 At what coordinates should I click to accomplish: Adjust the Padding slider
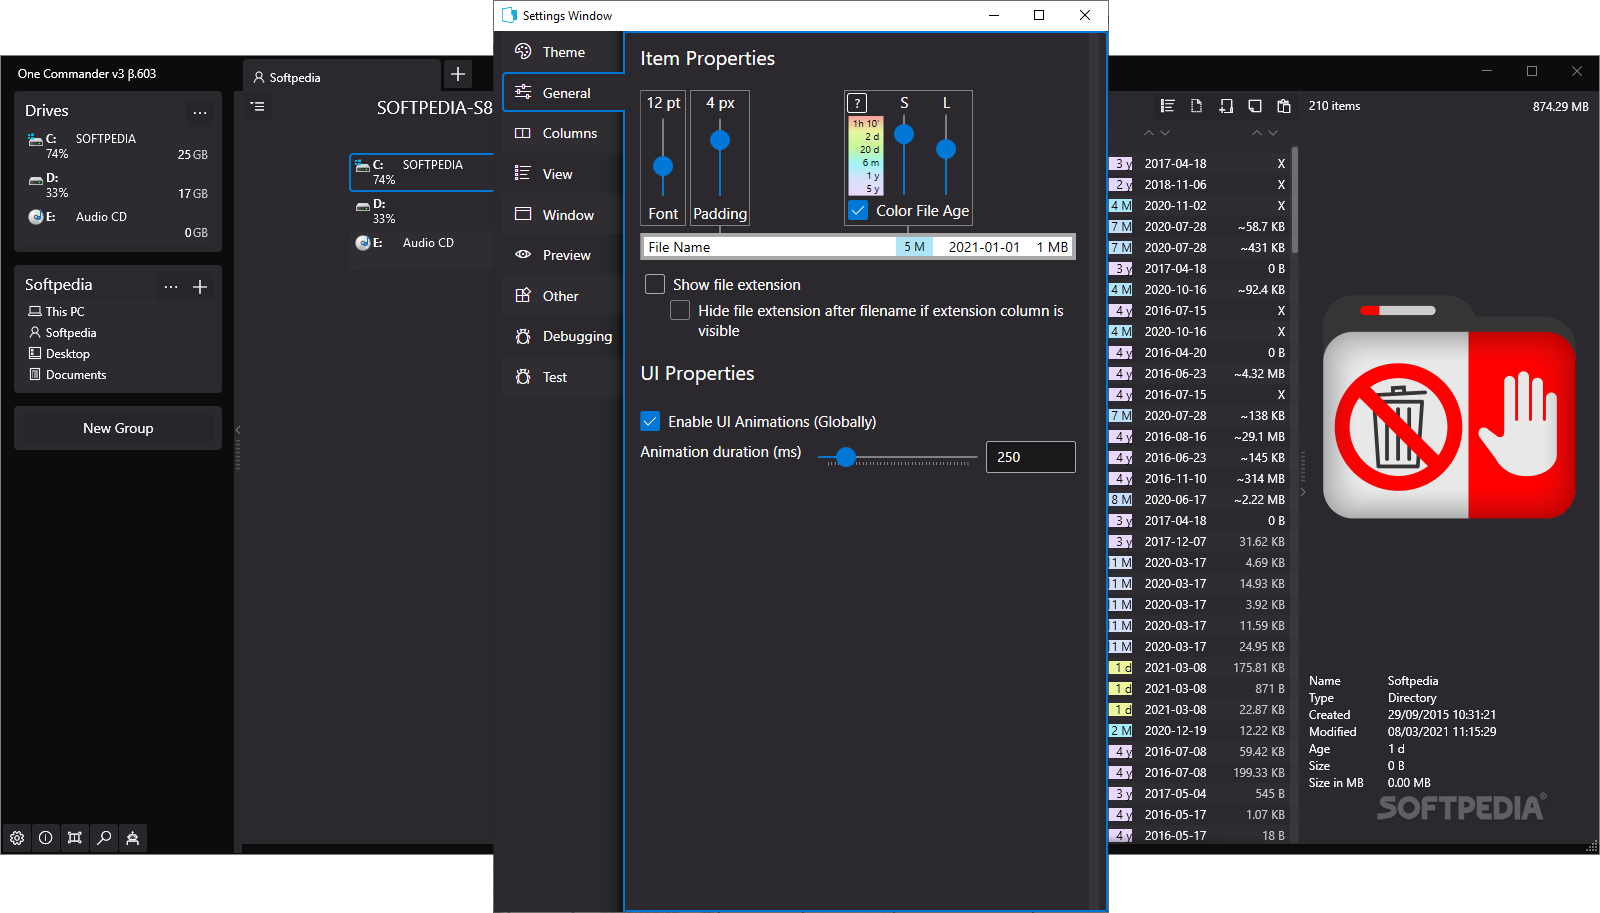720,140
